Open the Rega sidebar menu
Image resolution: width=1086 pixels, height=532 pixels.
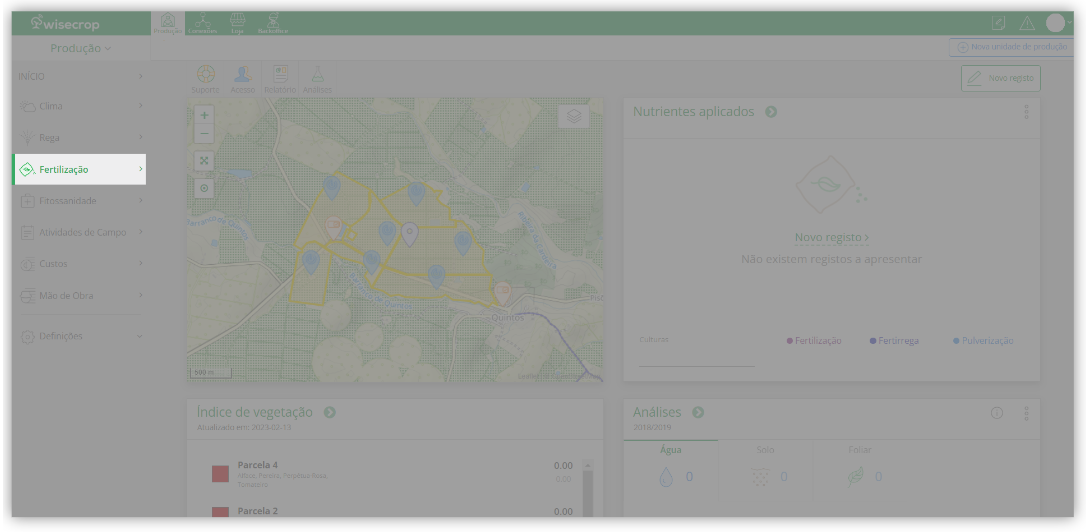coord(80,137)
